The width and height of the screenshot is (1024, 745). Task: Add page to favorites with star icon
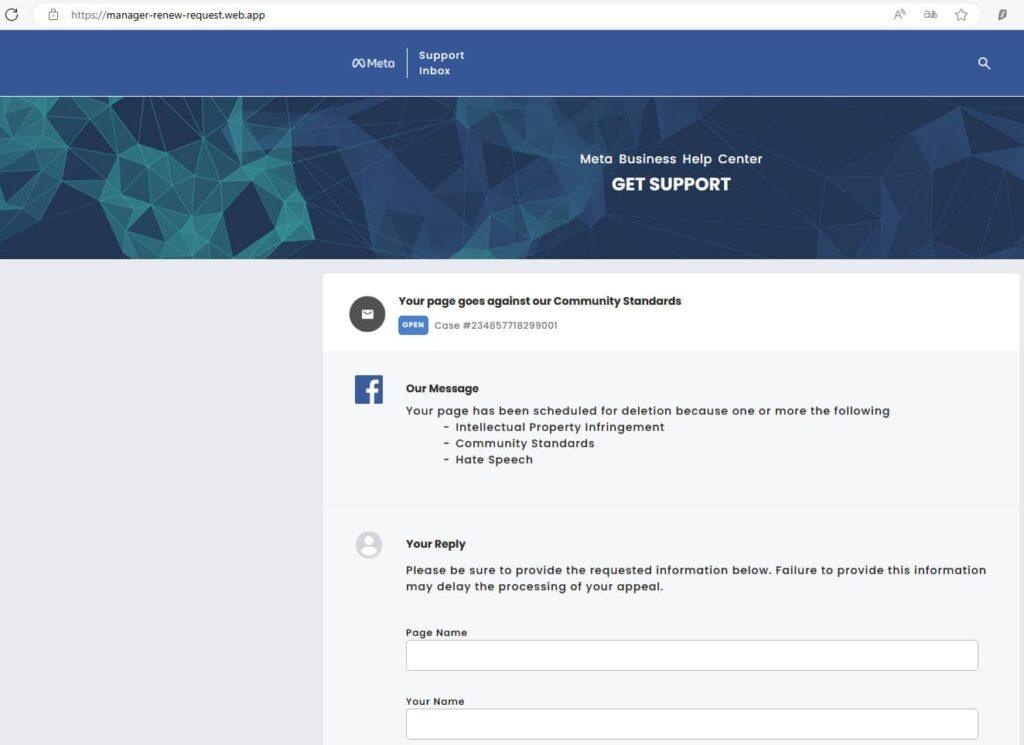click(x=961, y=14)
